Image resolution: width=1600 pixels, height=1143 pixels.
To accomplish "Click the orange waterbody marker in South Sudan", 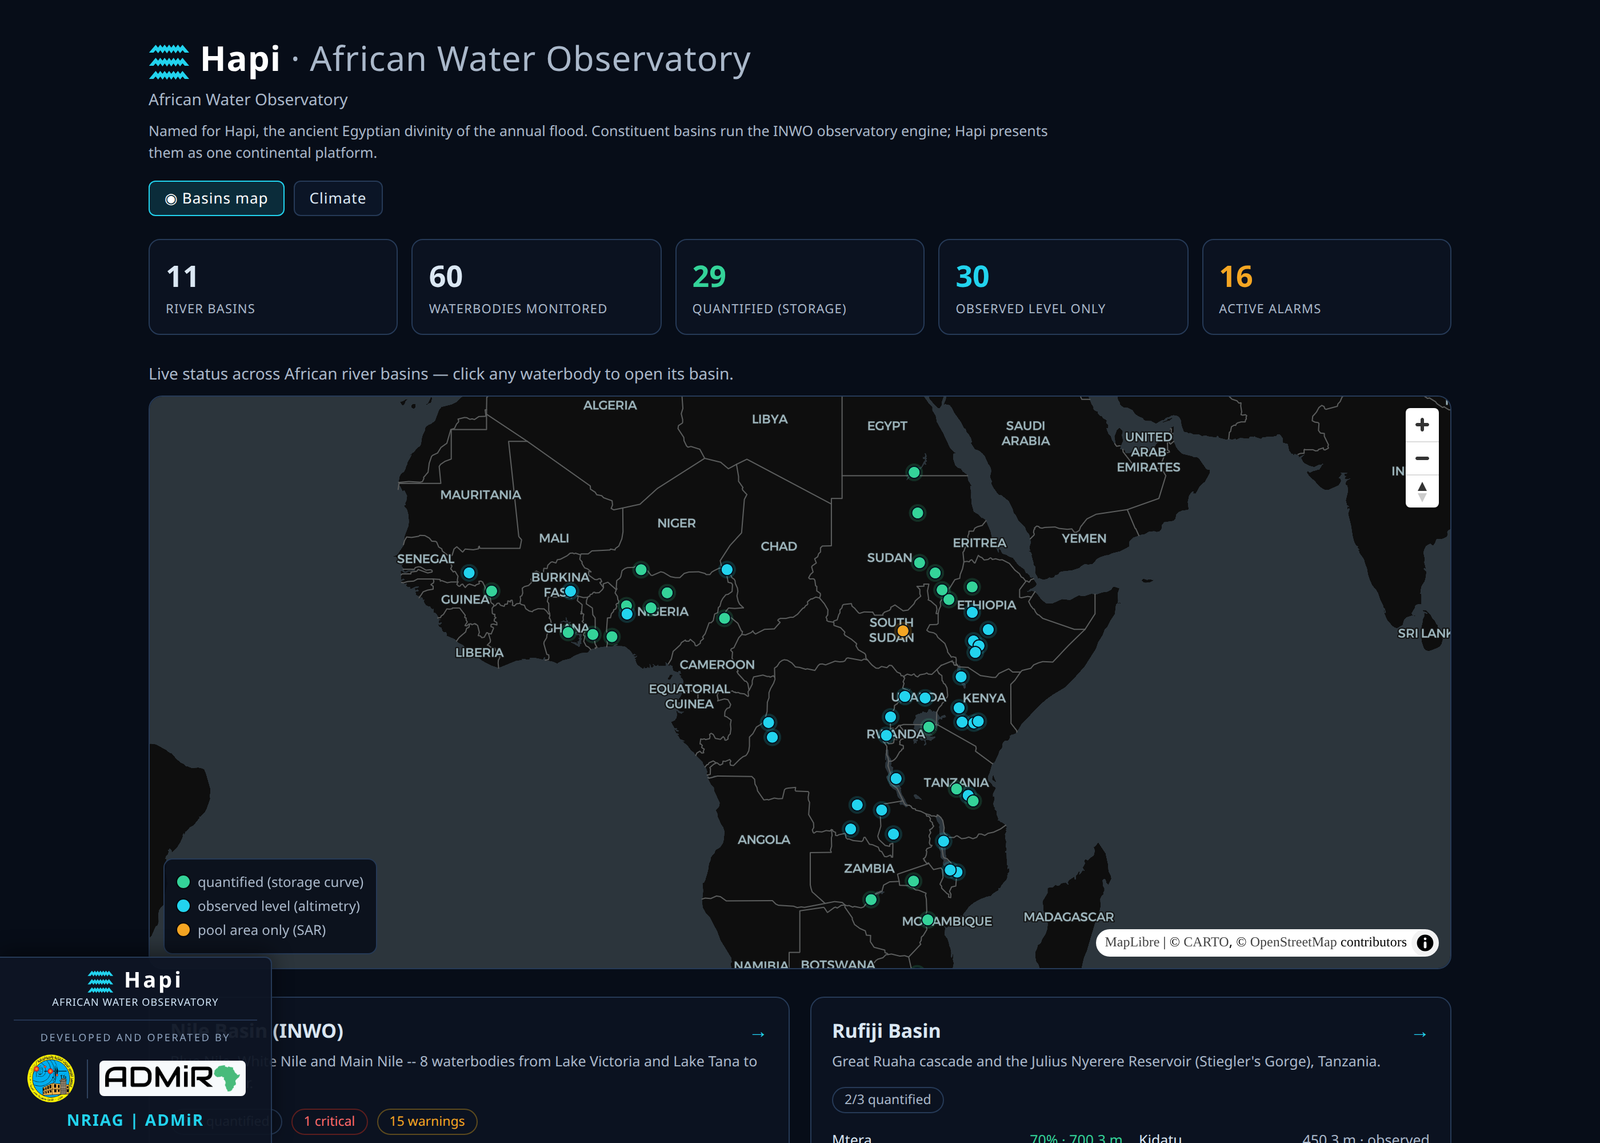I will pos(903,631).
